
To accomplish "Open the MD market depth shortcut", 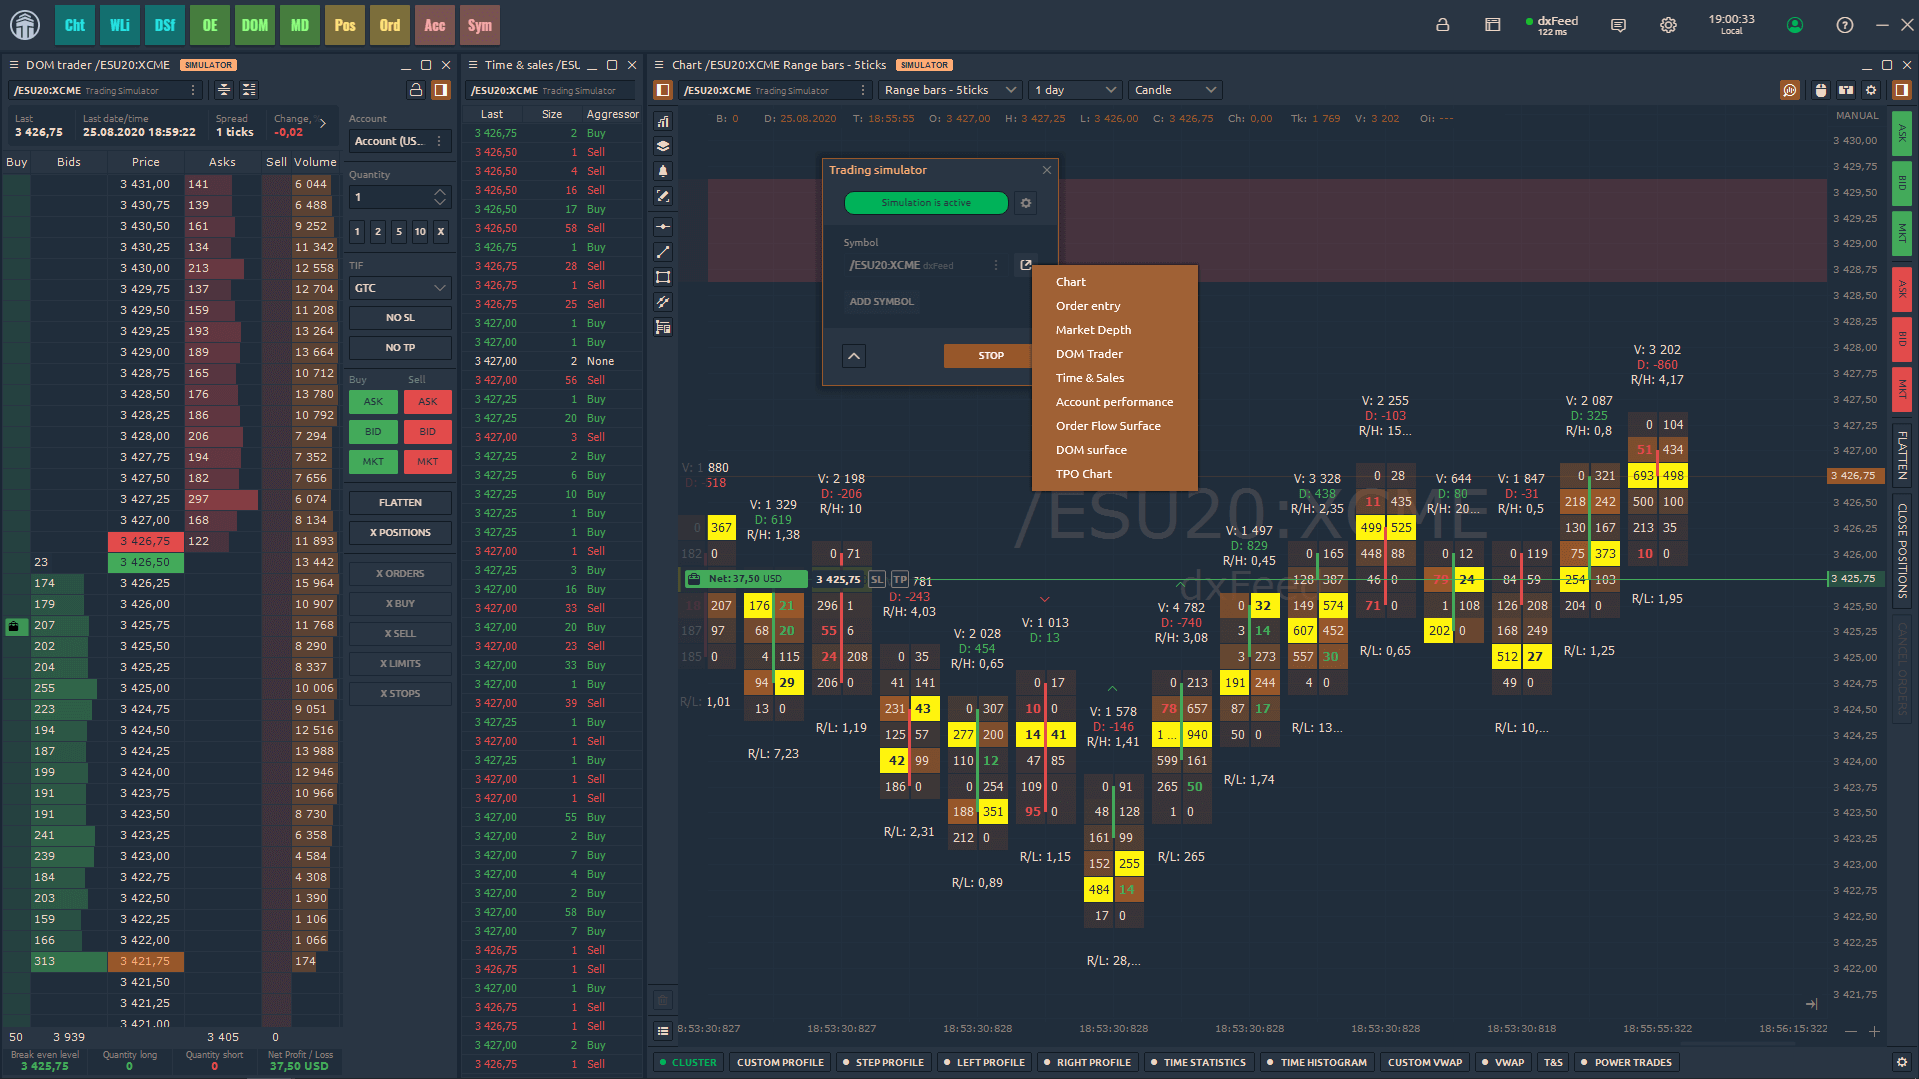I will click(300, 25).
